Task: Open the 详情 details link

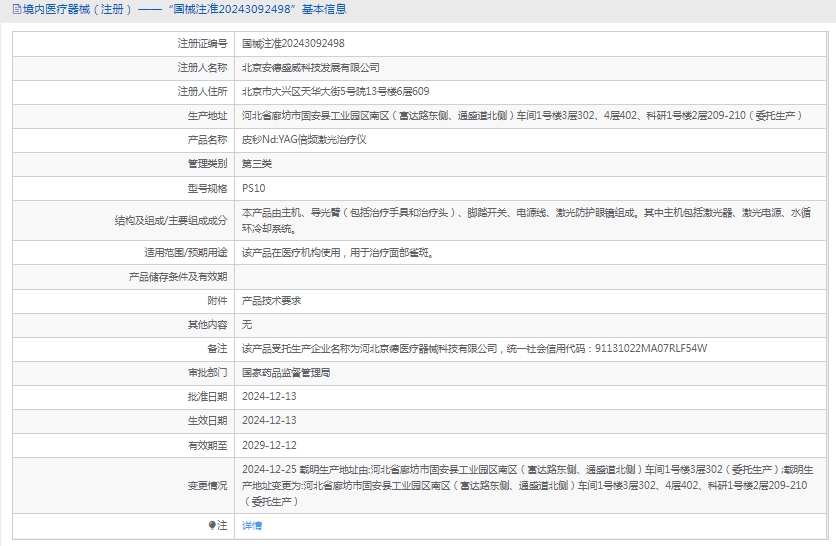Action: (252, 525)
